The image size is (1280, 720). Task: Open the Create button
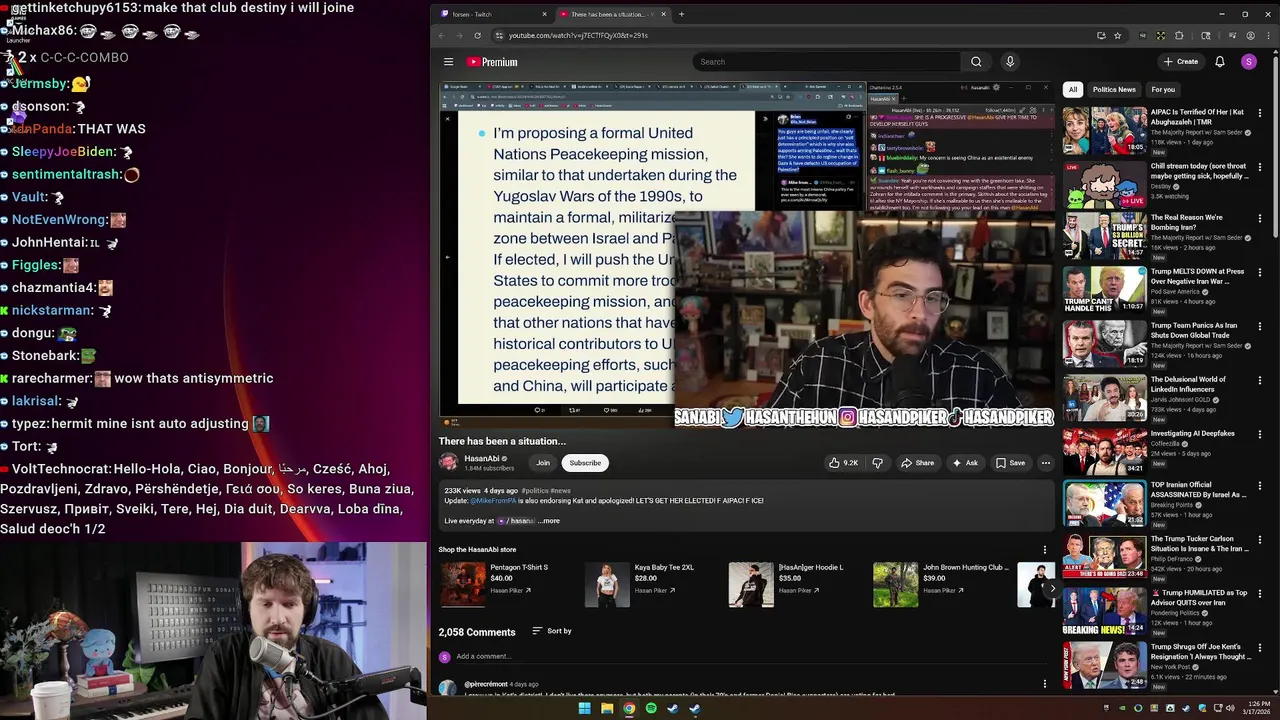coord(1181,62)
